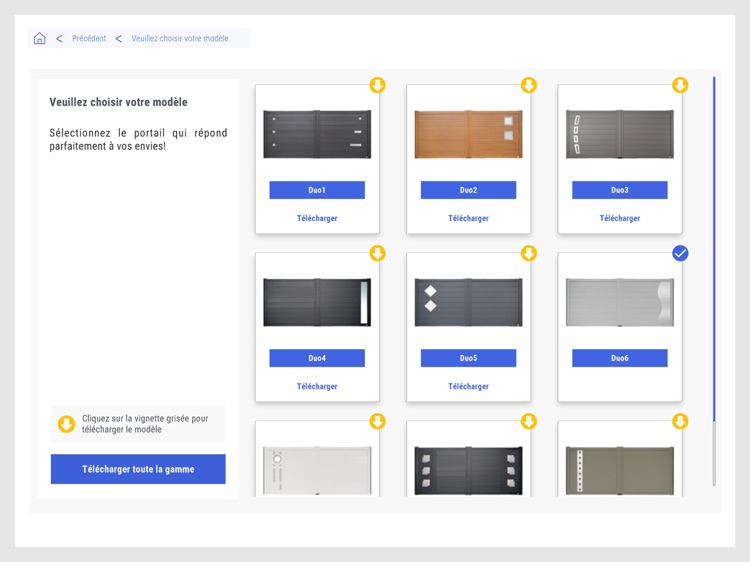Open the Précédent breadcrumb item
Screen dimensions: 750x562
pyautogui.click(x=89, y=39)
